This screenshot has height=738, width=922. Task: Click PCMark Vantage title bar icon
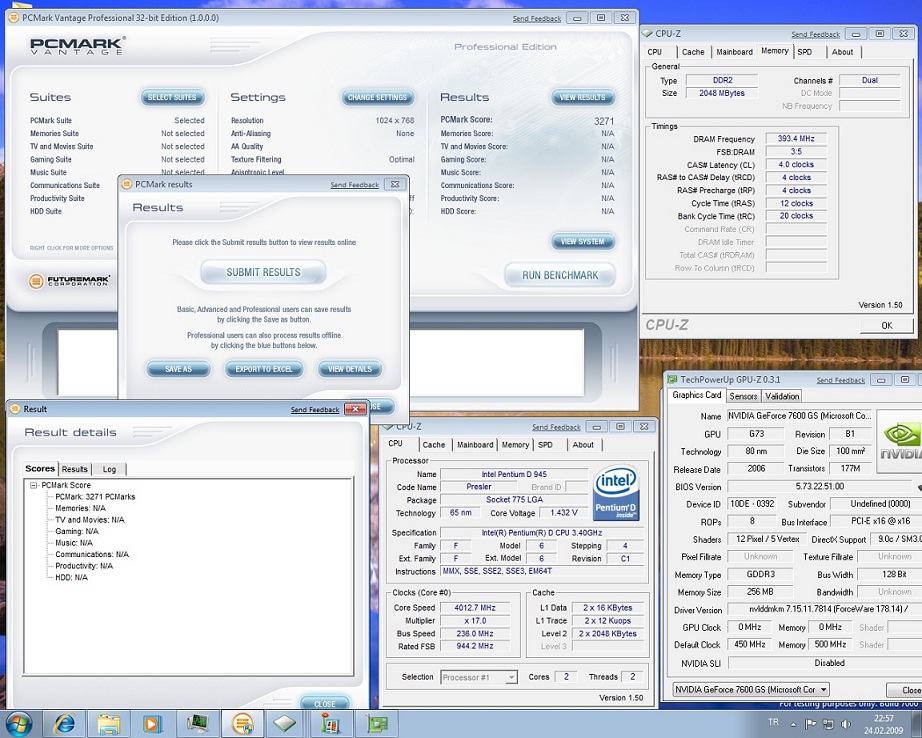click(x=14, y=18)
